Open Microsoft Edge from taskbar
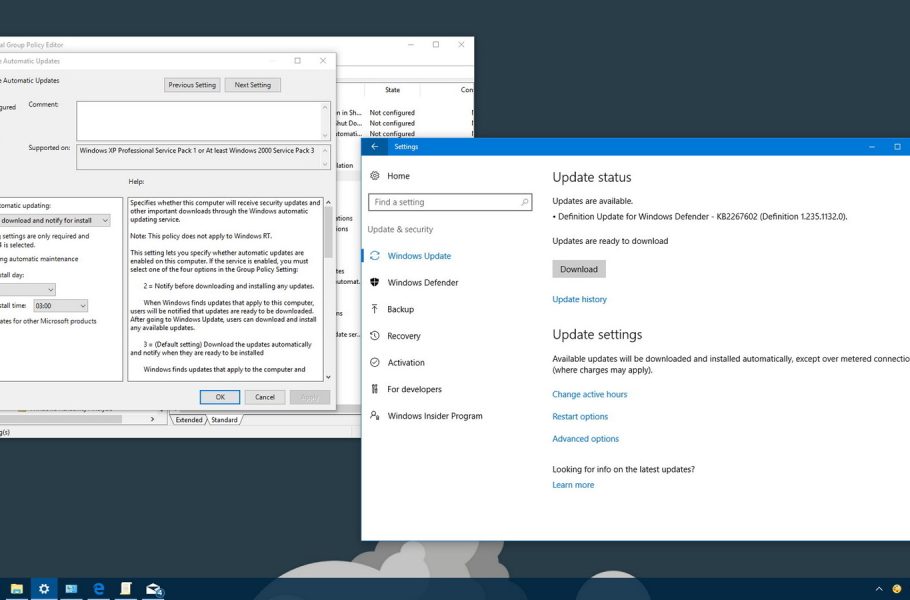 pos(99,589)
